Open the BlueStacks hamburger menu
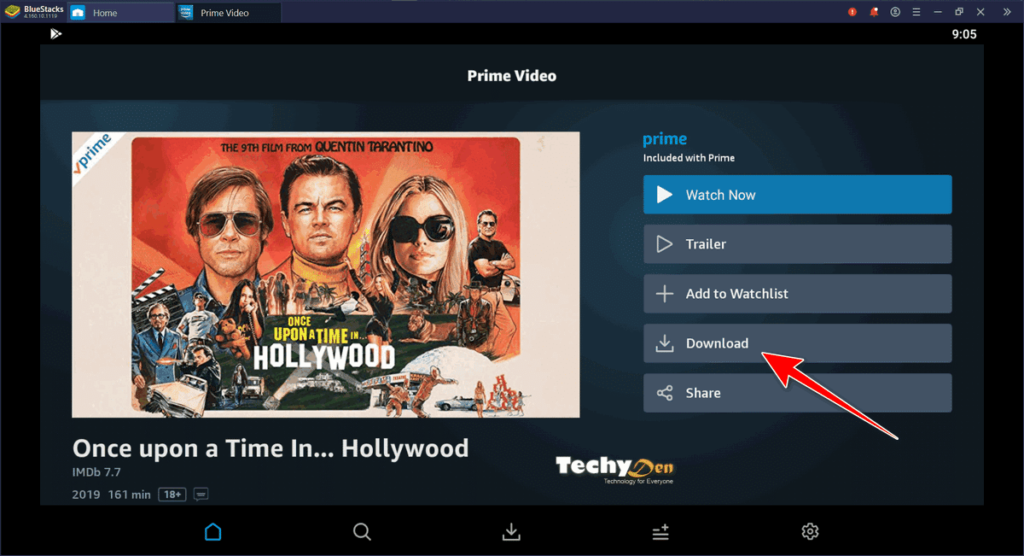 pyautogui.click(x=916, y=12)
